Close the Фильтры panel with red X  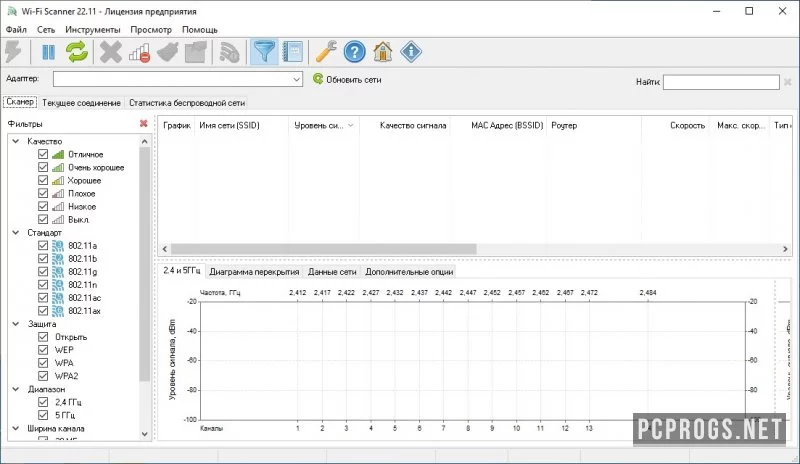143,124
